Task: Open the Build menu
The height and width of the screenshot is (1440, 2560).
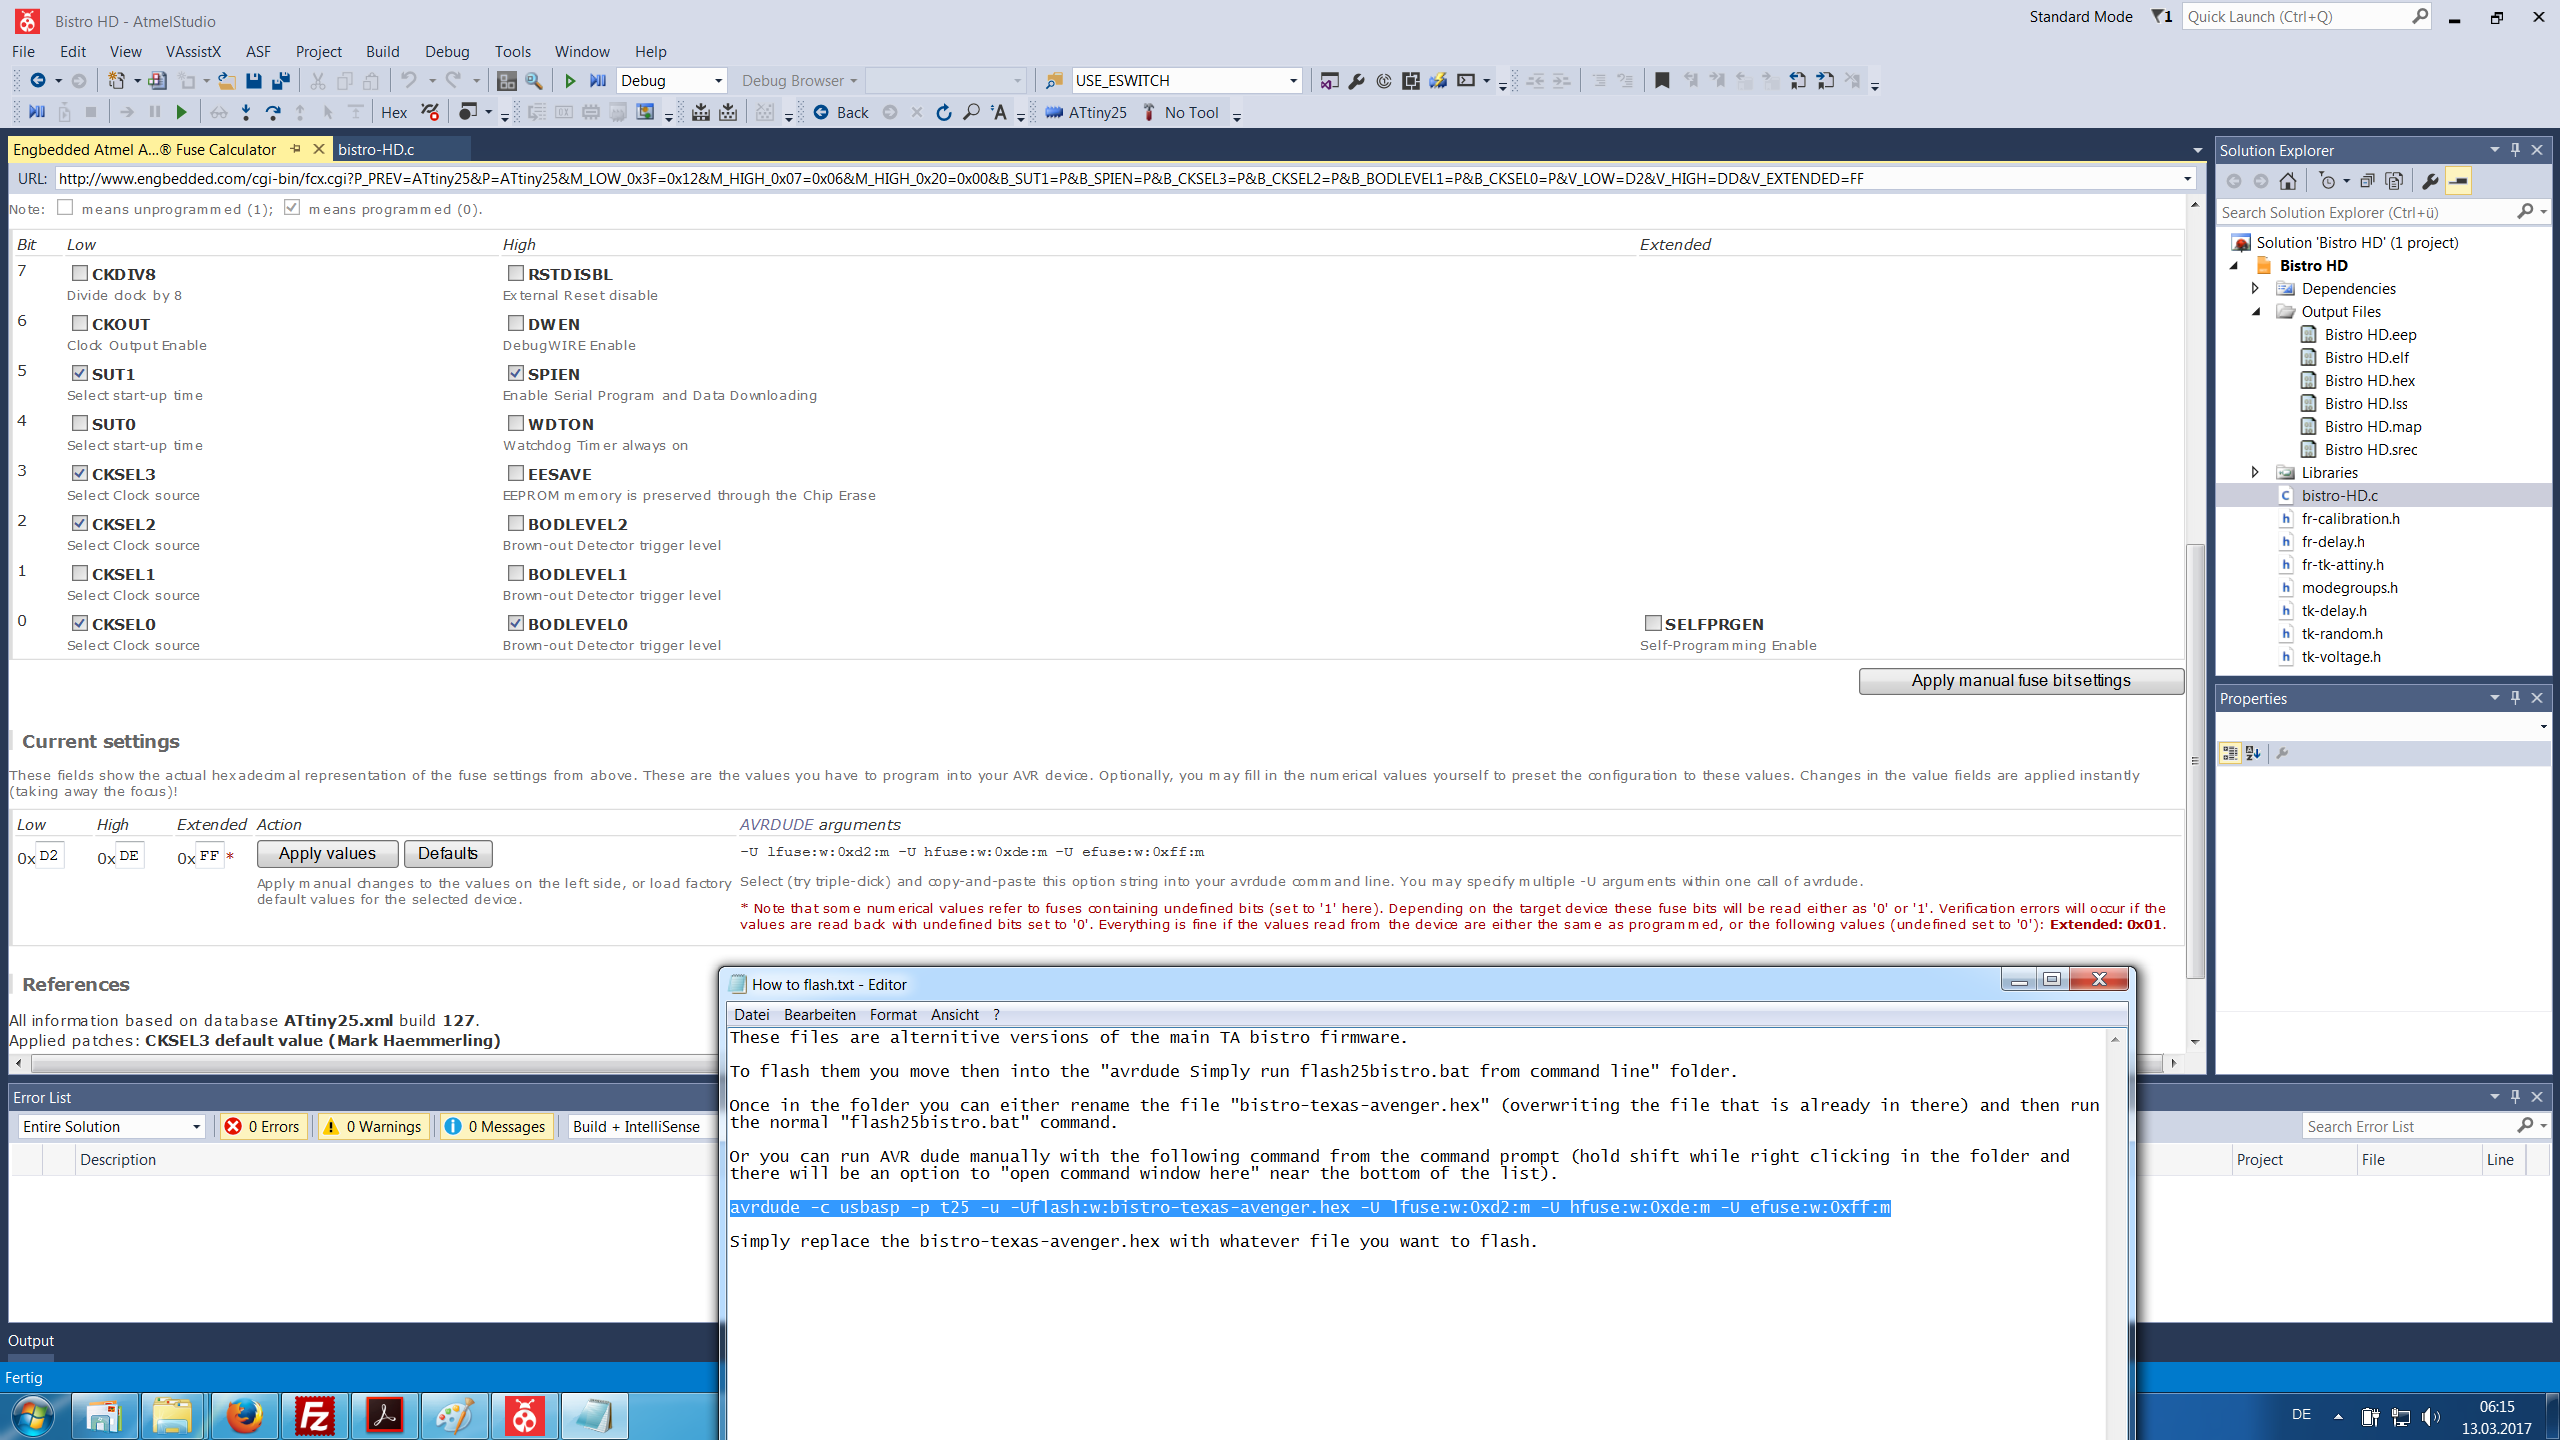Action: (382, 52)
